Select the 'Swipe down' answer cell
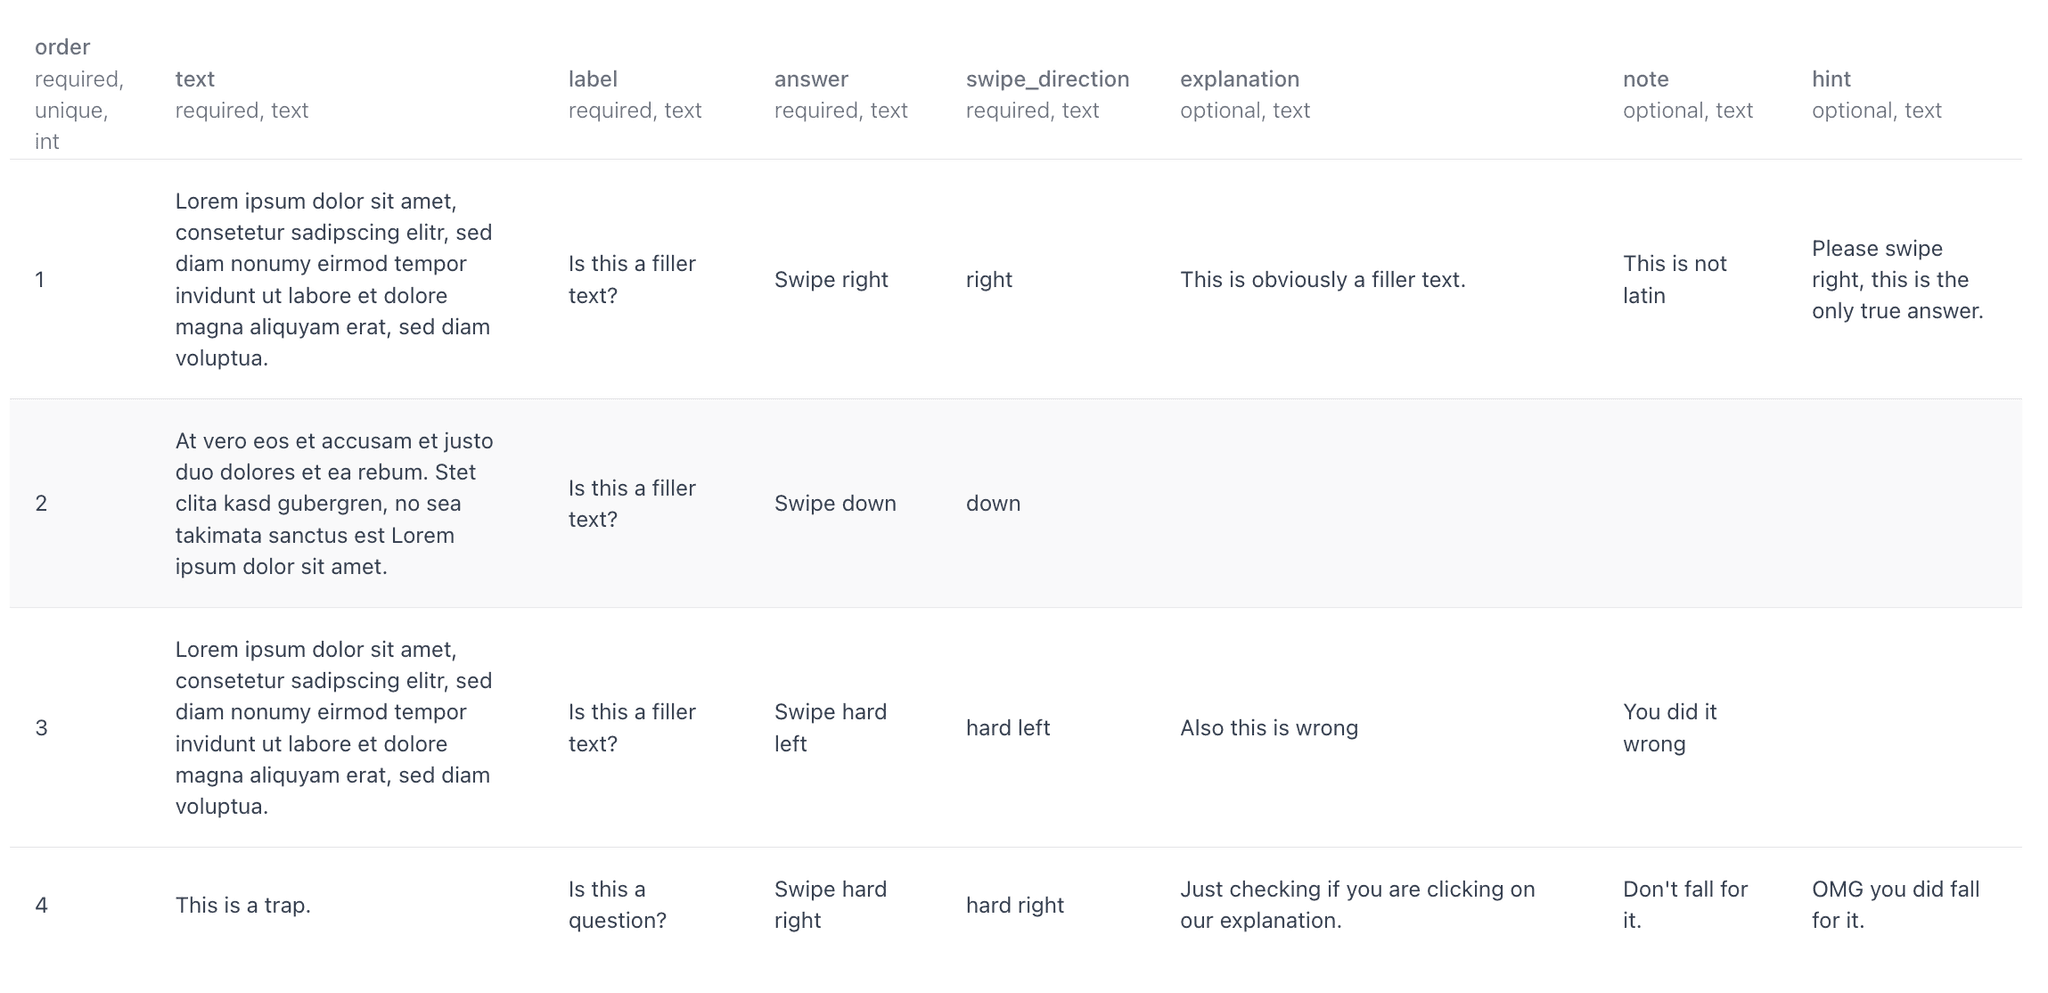The width and height of the screenshot is (2048, 993). point(835,503)
